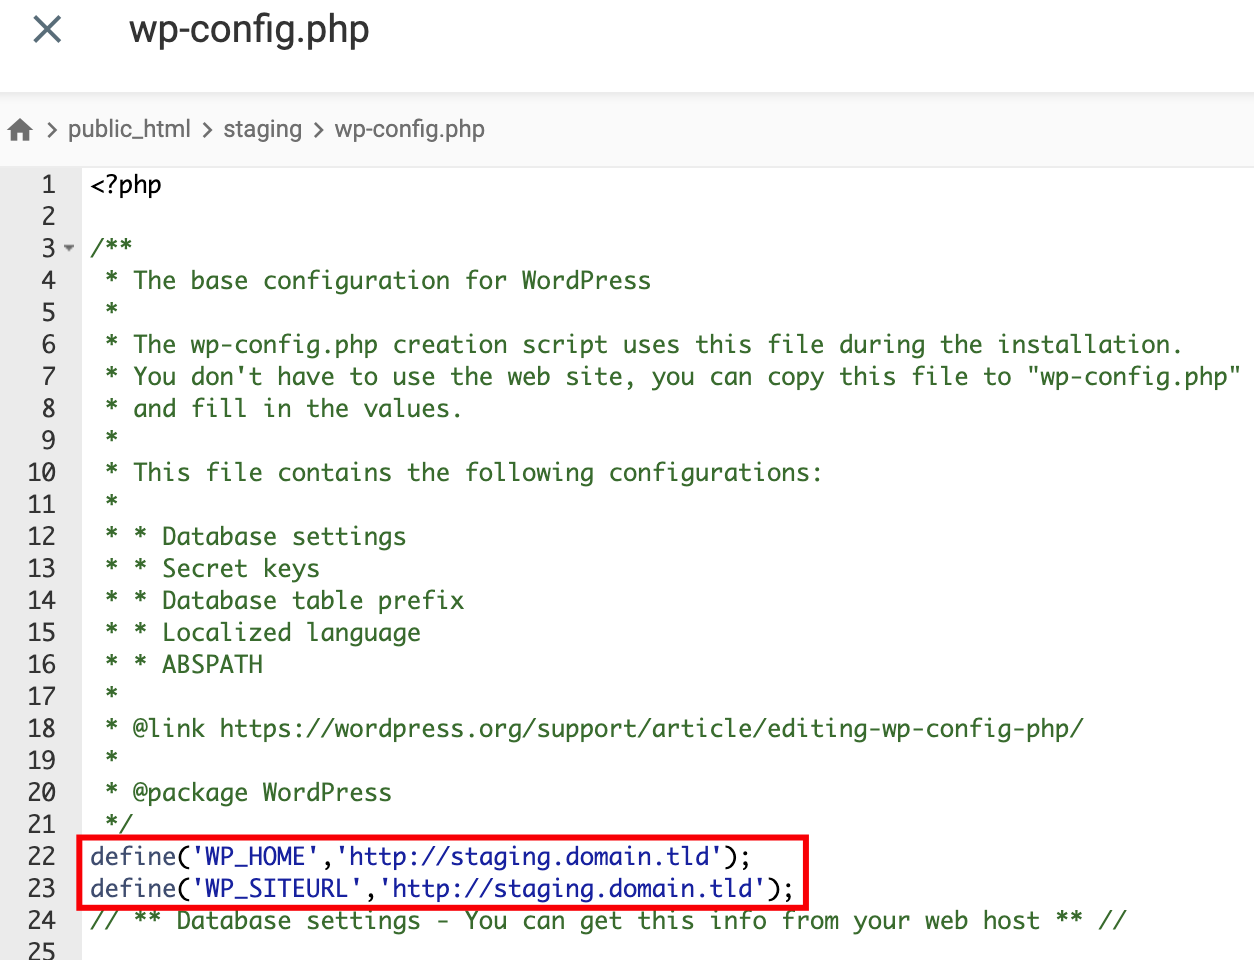Viewport: 1254px width, 960px height.
Task: Click the chevron before wp-config.php breadcrumb
Action: 318,130
